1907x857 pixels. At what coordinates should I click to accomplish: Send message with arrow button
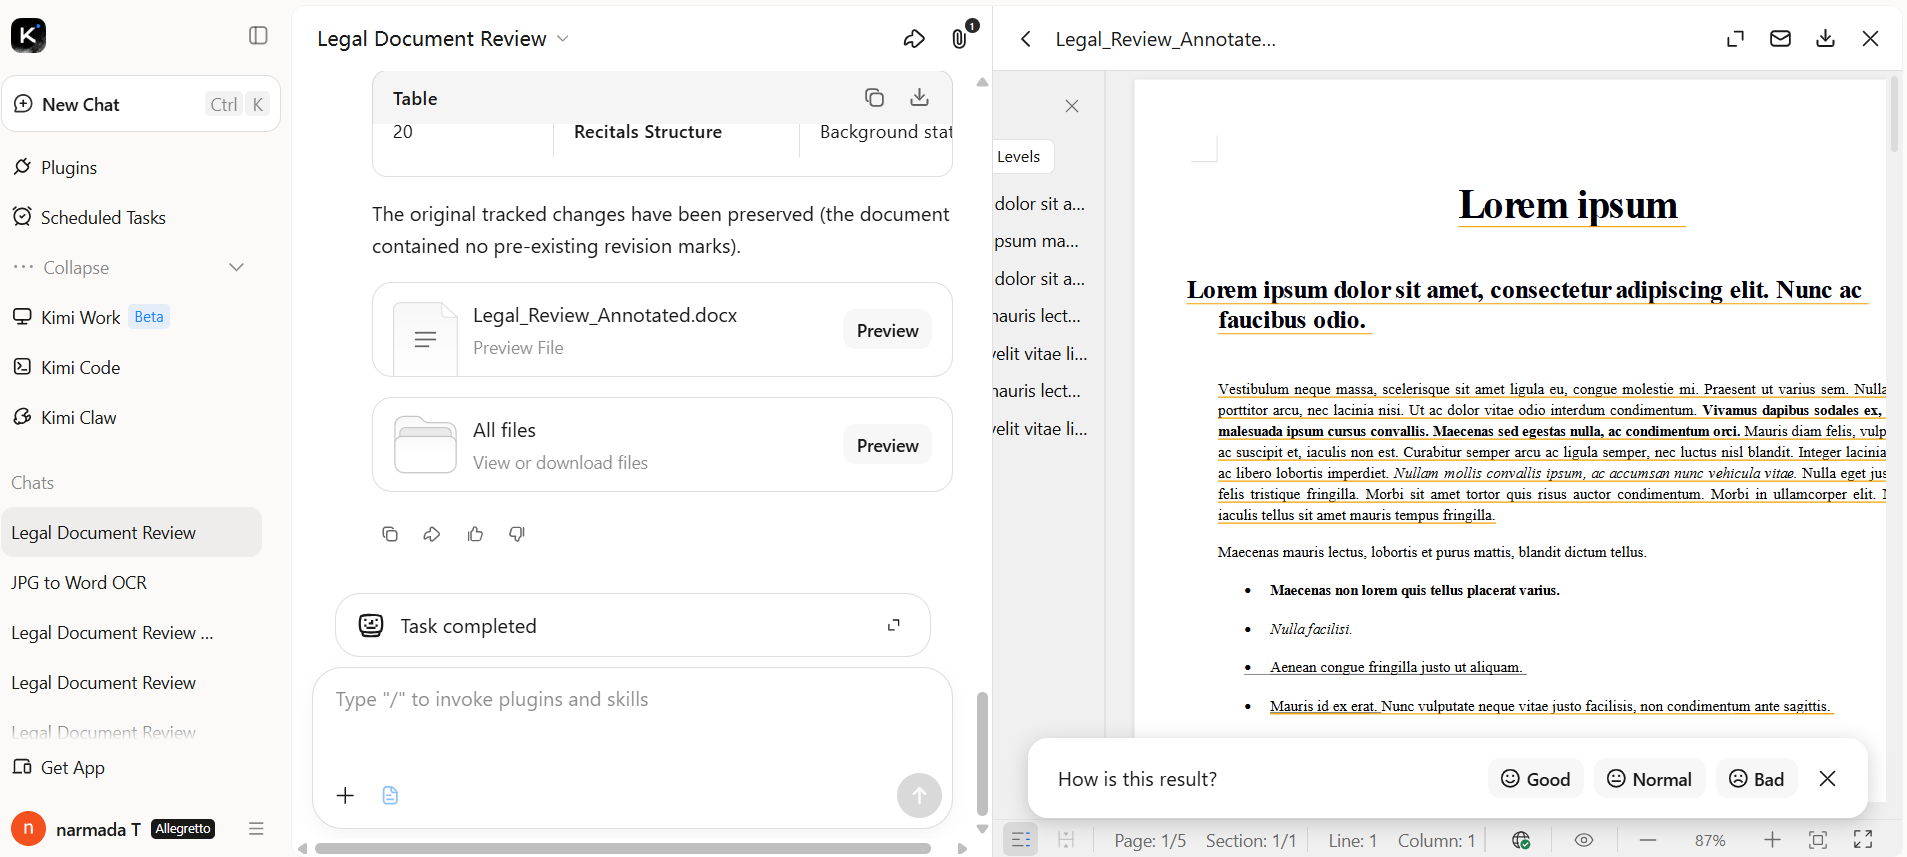pos(919,796)
